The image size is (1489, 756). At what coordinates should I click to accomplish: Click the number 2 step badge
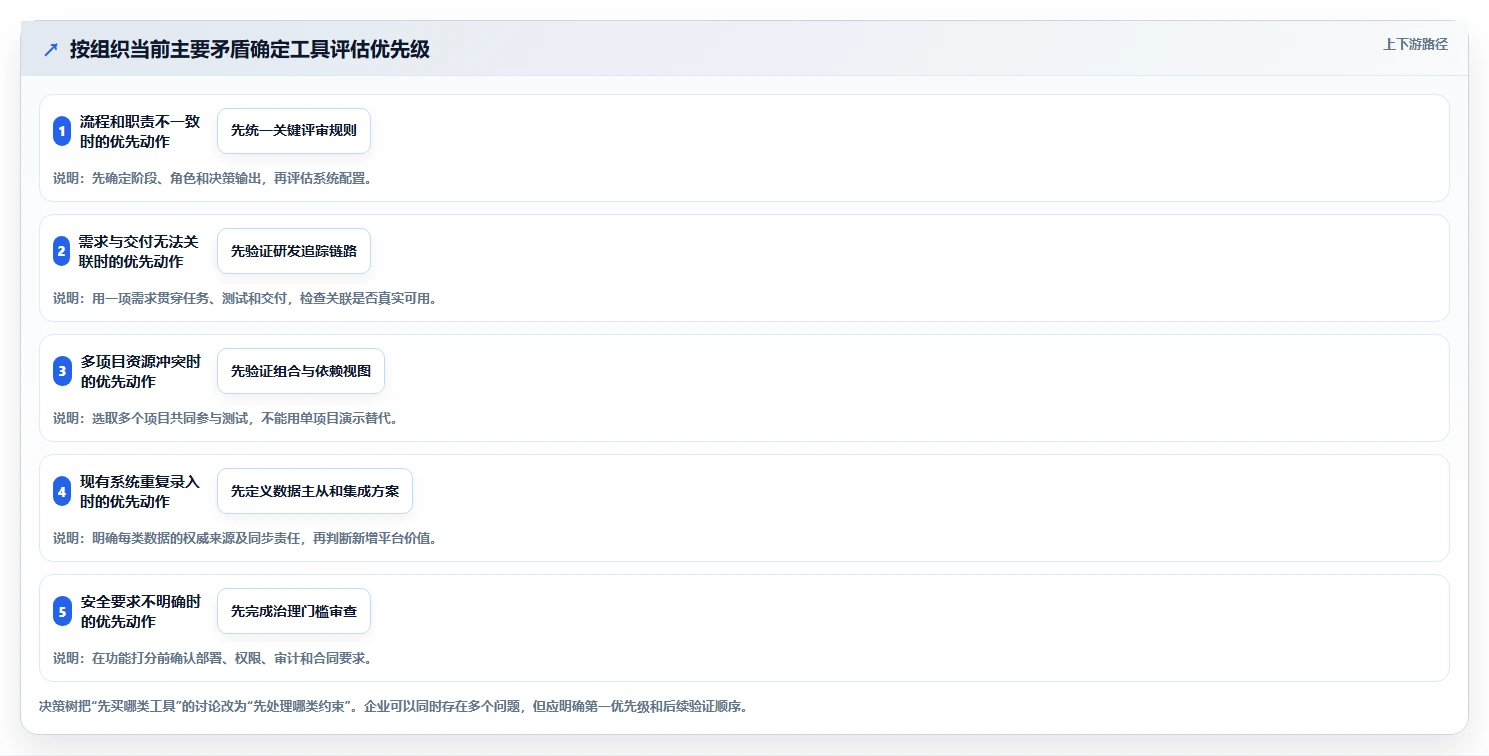pyautogui.click(x=62, y=251)
